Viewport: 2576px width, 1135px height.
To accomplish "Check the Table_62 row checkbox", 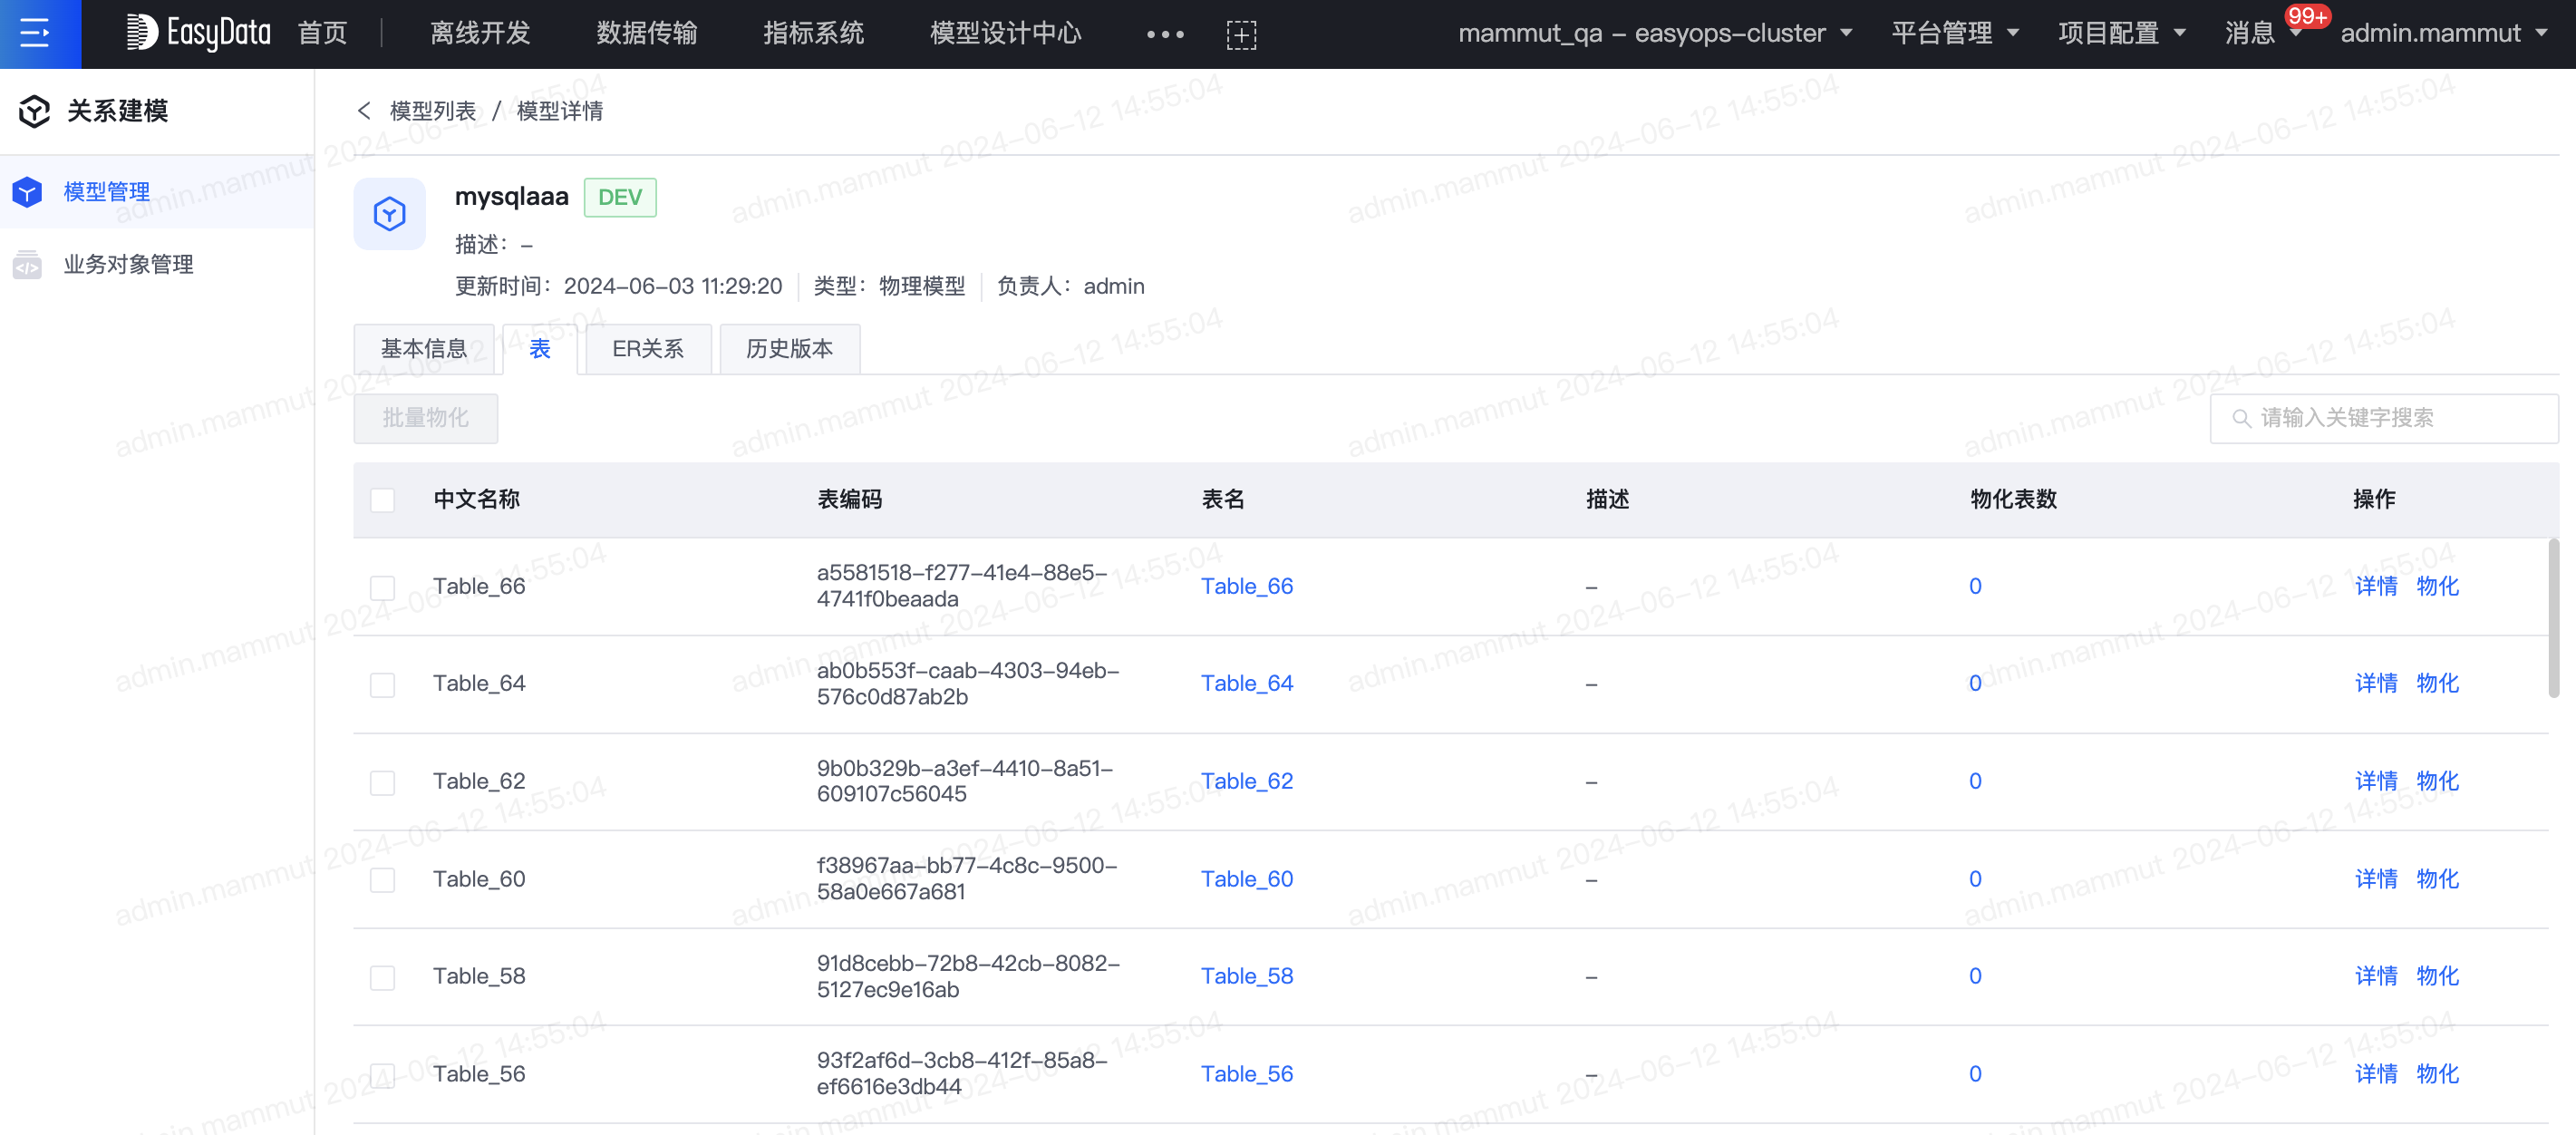I will point(382,782).
